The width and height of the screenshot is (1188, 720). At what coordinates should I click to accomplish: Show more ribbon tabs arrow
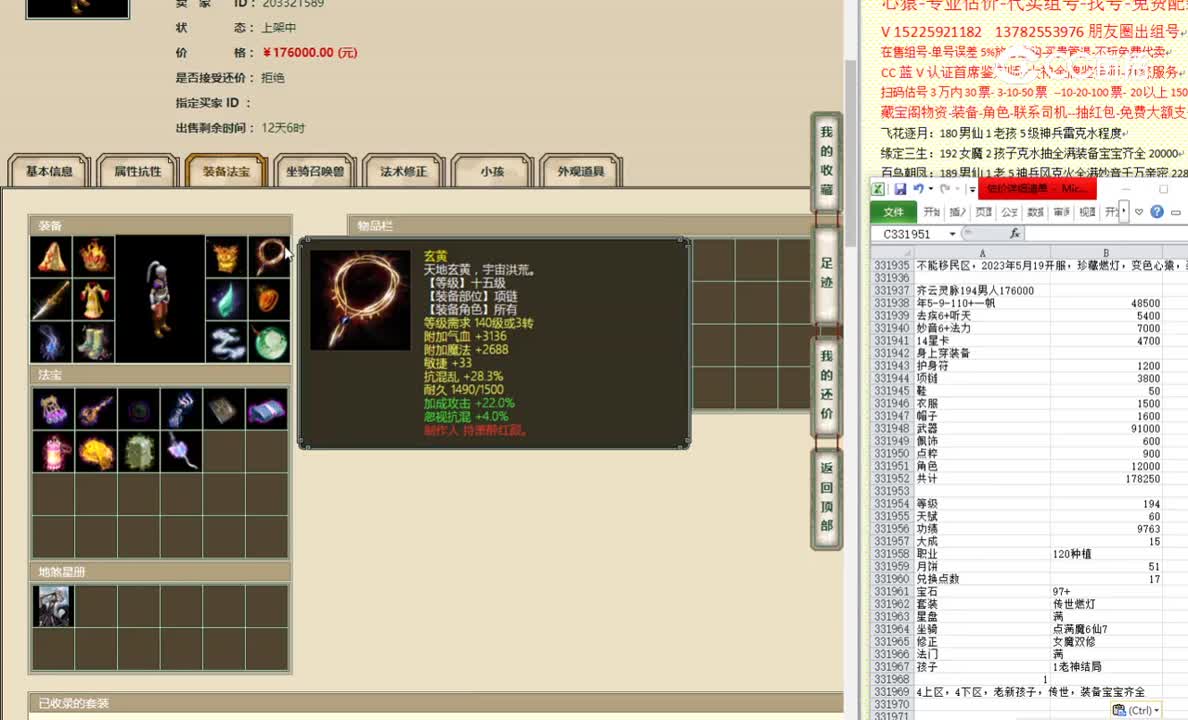(1124, 211)
